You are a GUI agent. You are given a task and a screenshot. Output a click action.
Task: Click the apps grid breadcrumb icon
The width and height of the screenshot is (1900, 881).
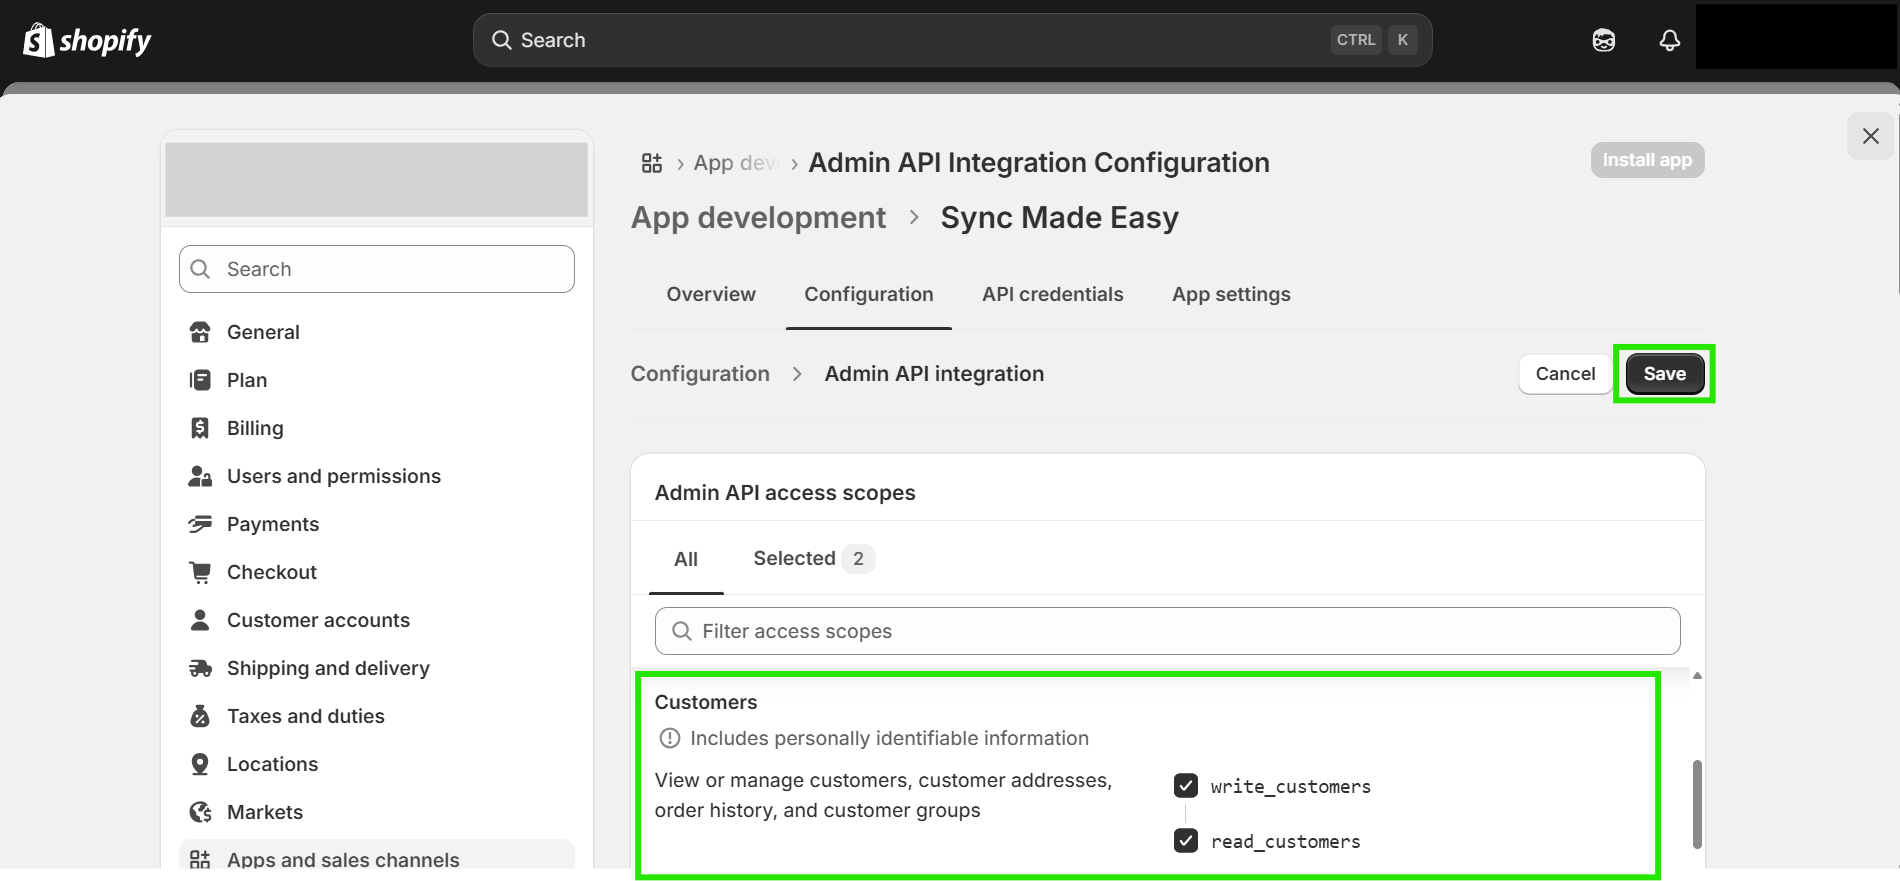point(652,163)
